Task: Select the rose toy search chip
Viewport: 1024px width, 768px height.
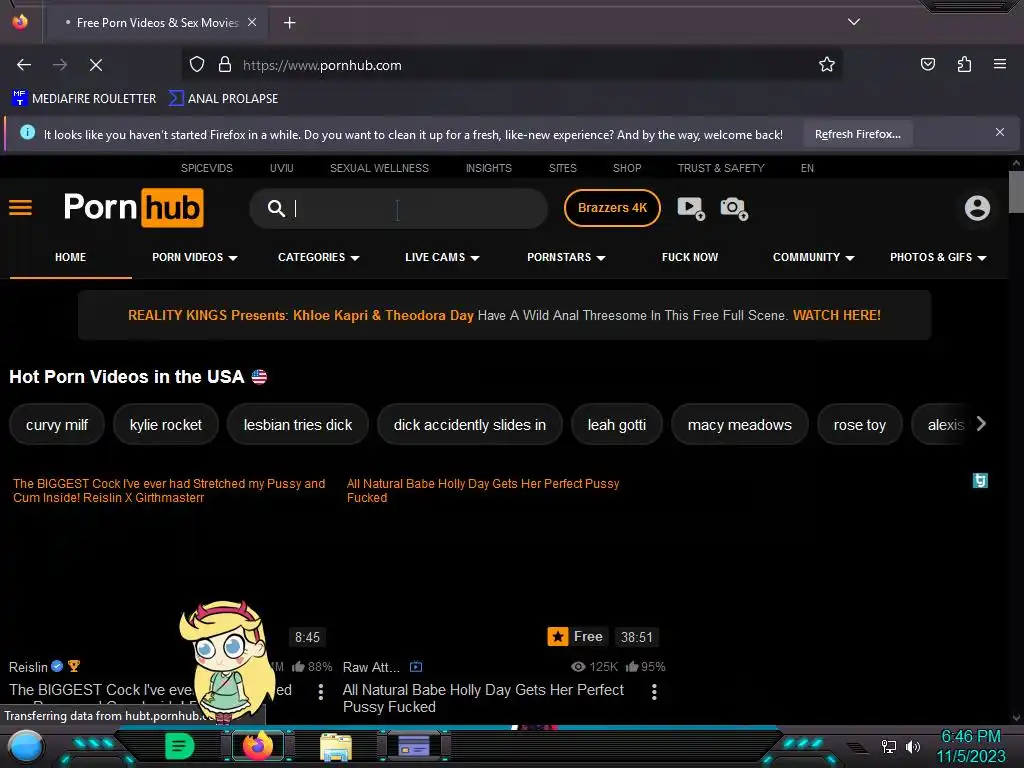Action: coord(859,424)
